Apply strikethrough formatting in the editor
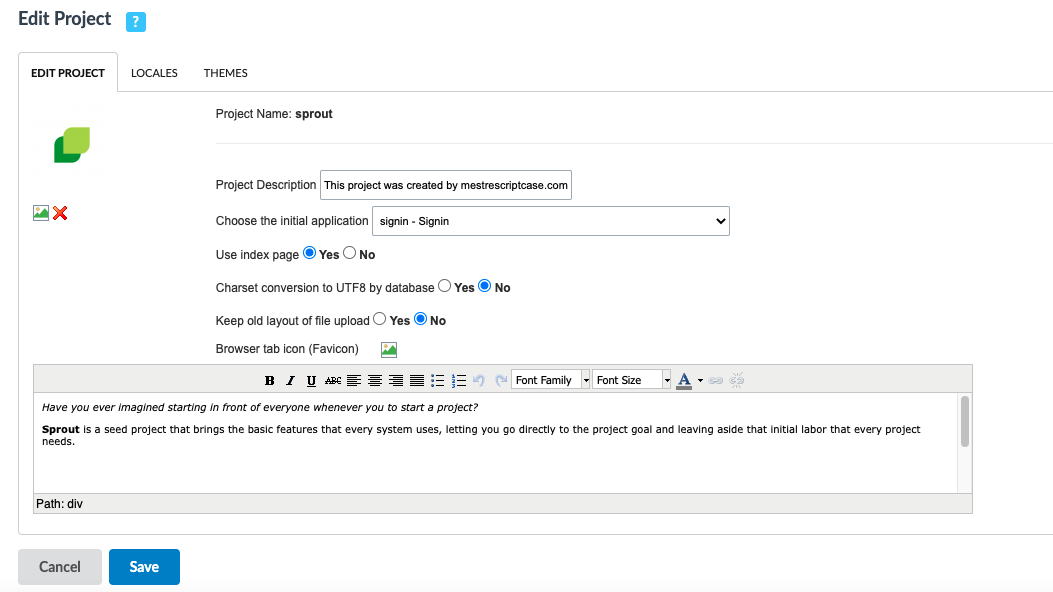The image size is (1053, 592). (332, 381)
